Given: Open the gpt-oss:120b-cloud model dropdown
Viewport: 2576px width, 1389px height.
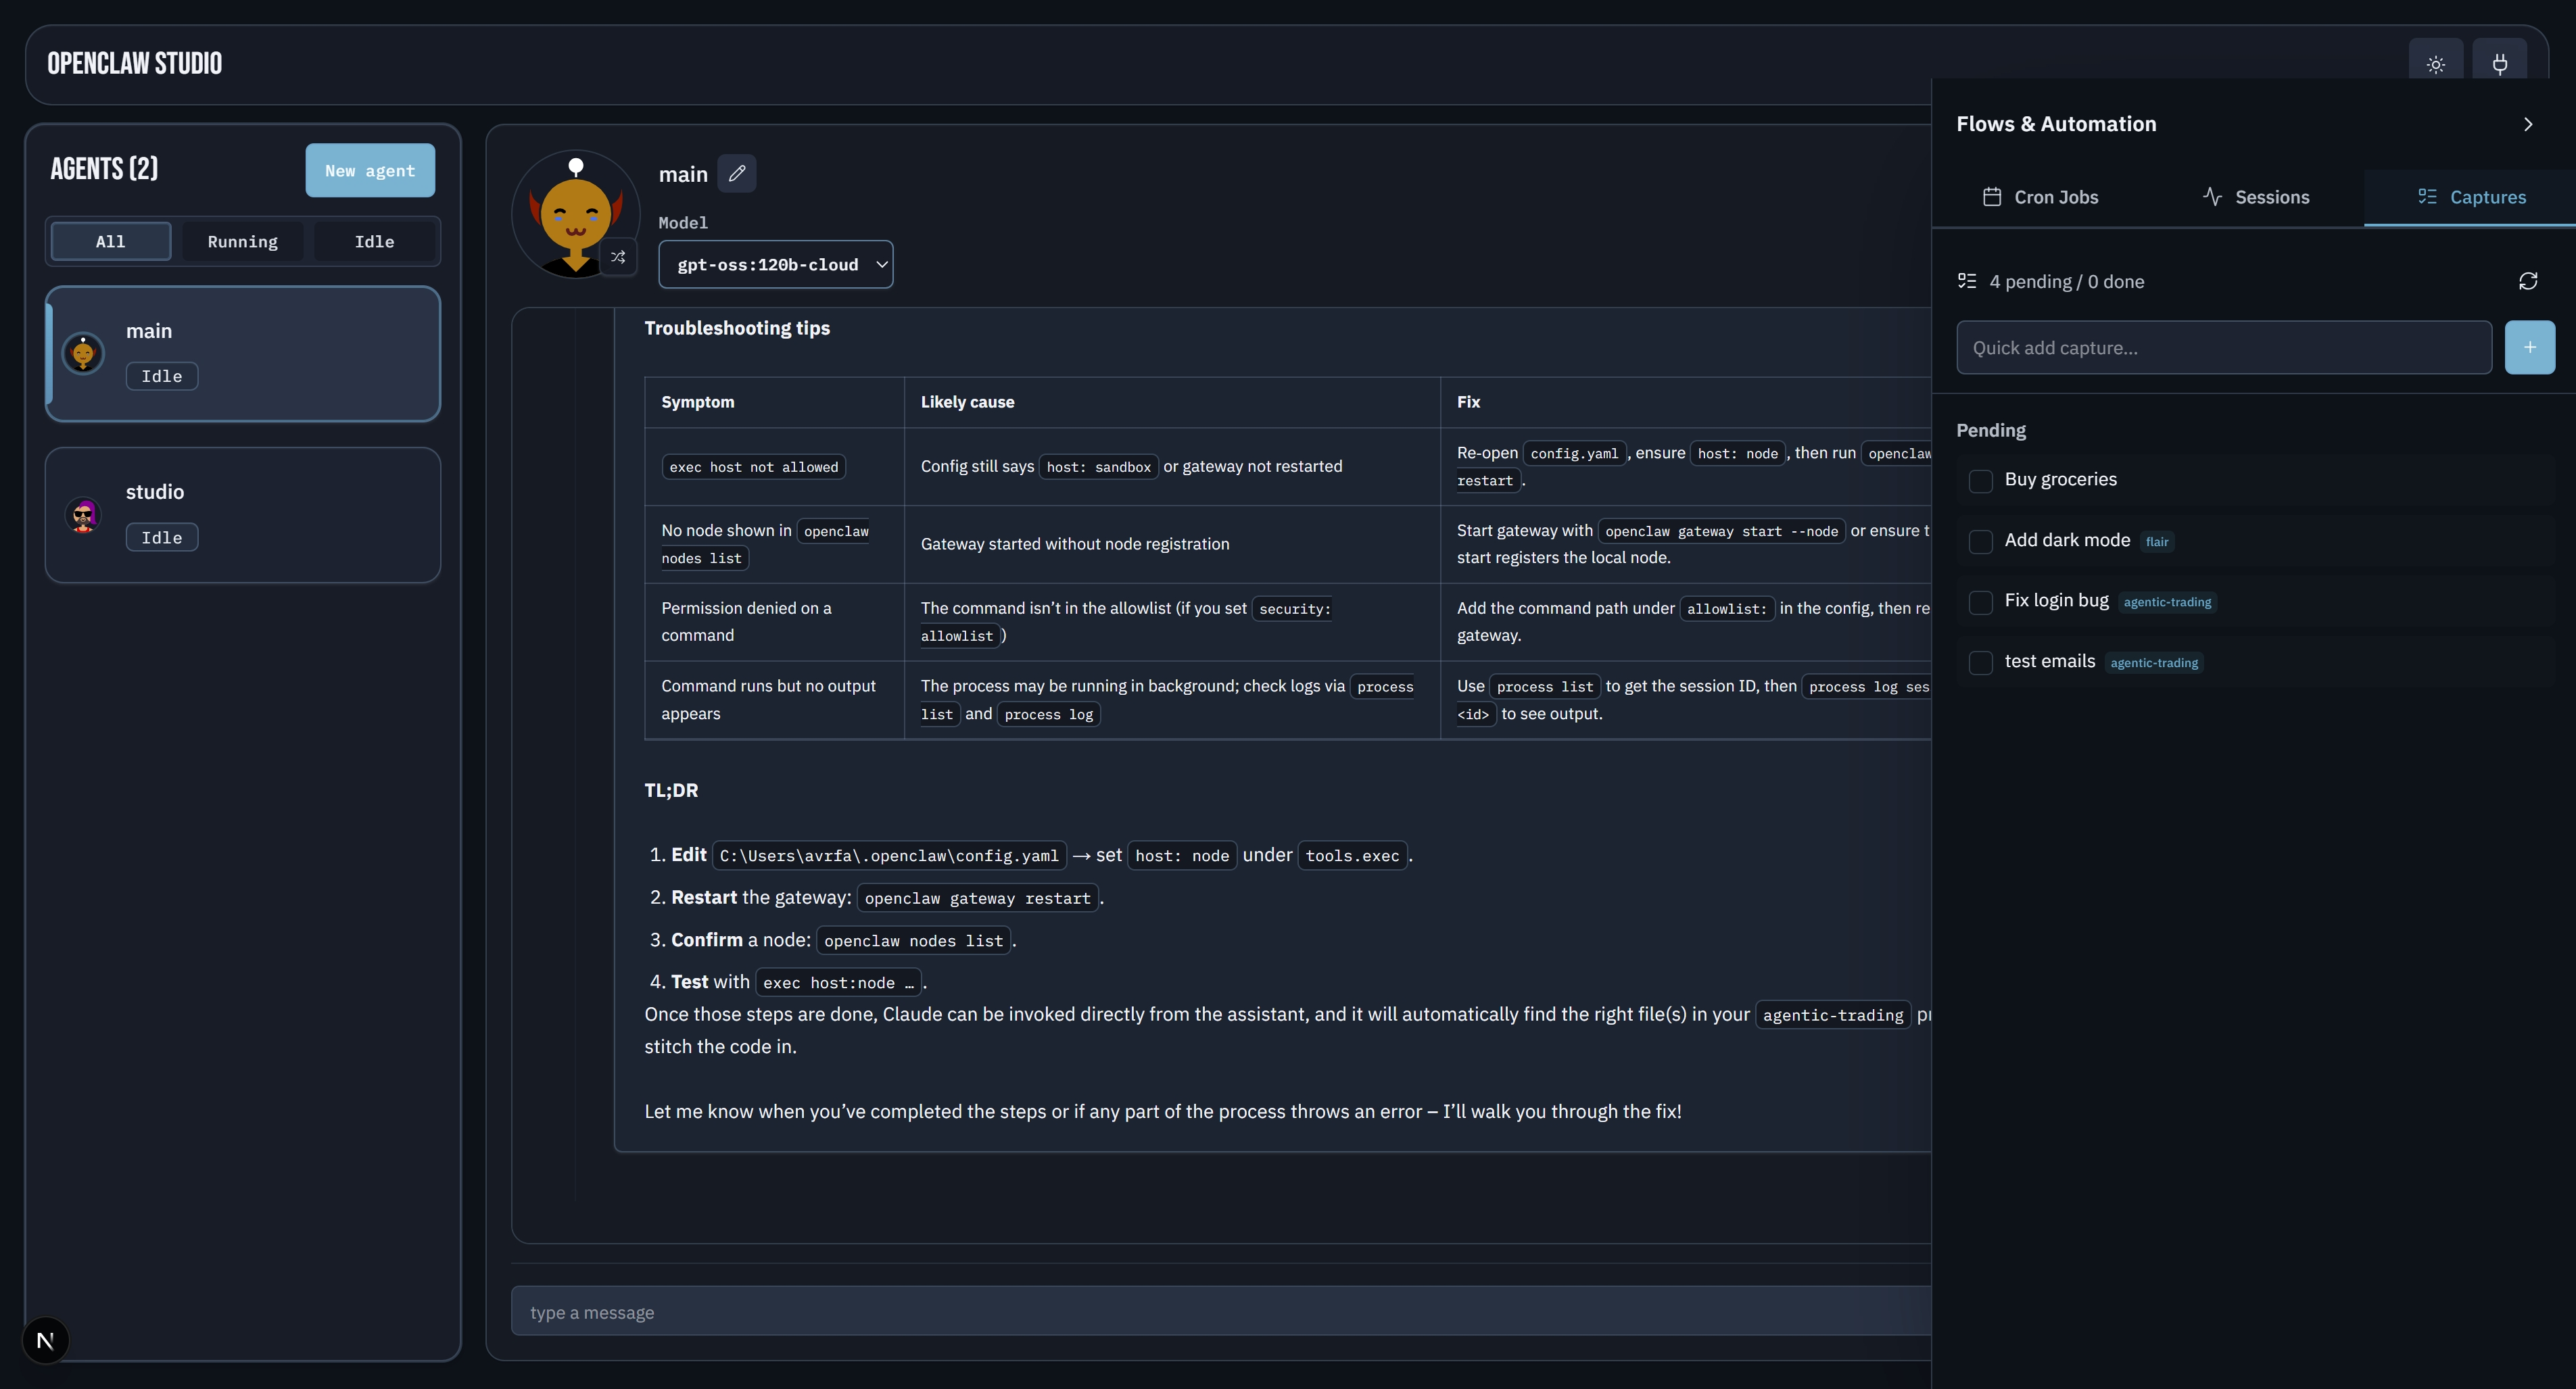Looking at the screenshot, I should 775,265.
